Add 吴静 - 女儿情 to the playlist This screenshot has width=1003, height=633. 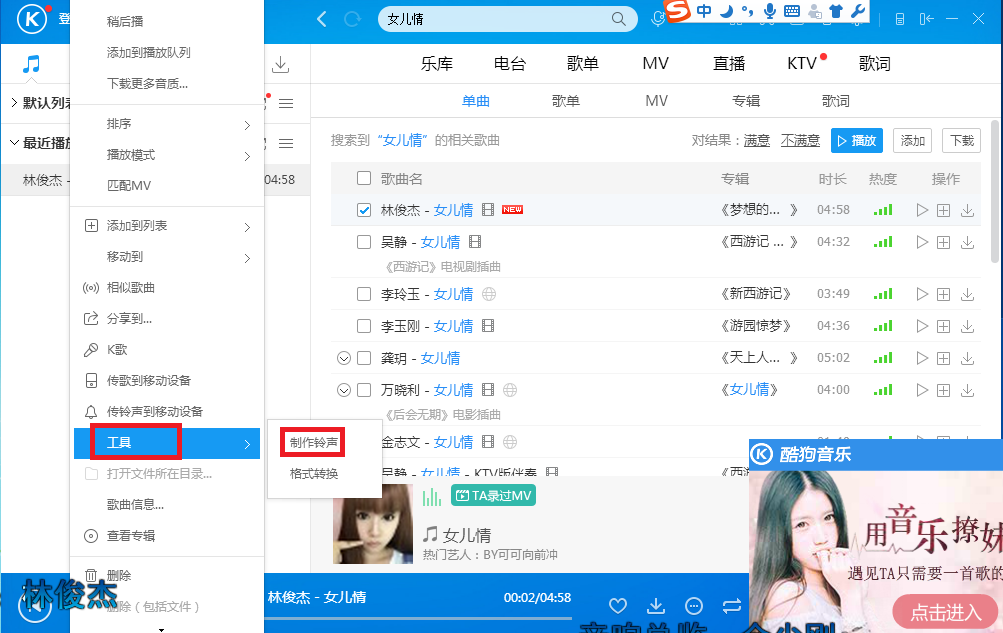[x=944, y=242]
